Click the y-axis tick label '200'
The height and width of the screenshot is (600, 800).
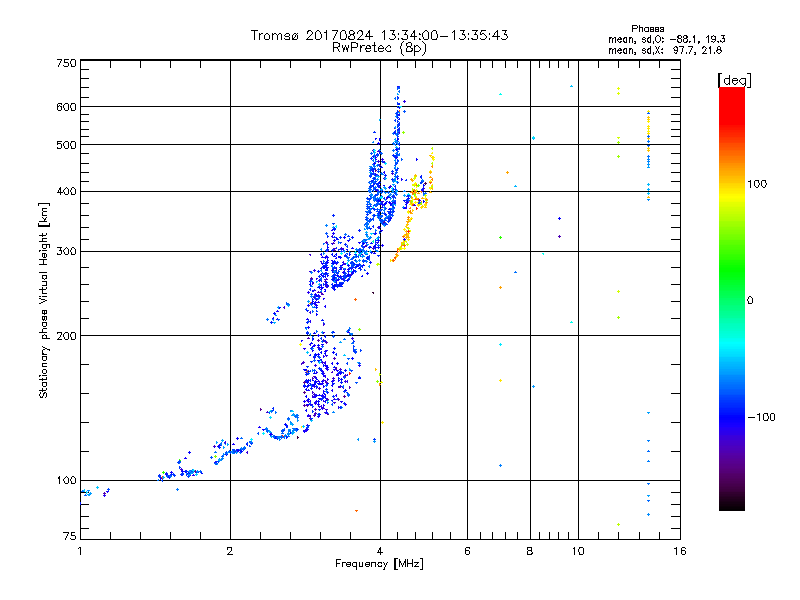[66, 336]
